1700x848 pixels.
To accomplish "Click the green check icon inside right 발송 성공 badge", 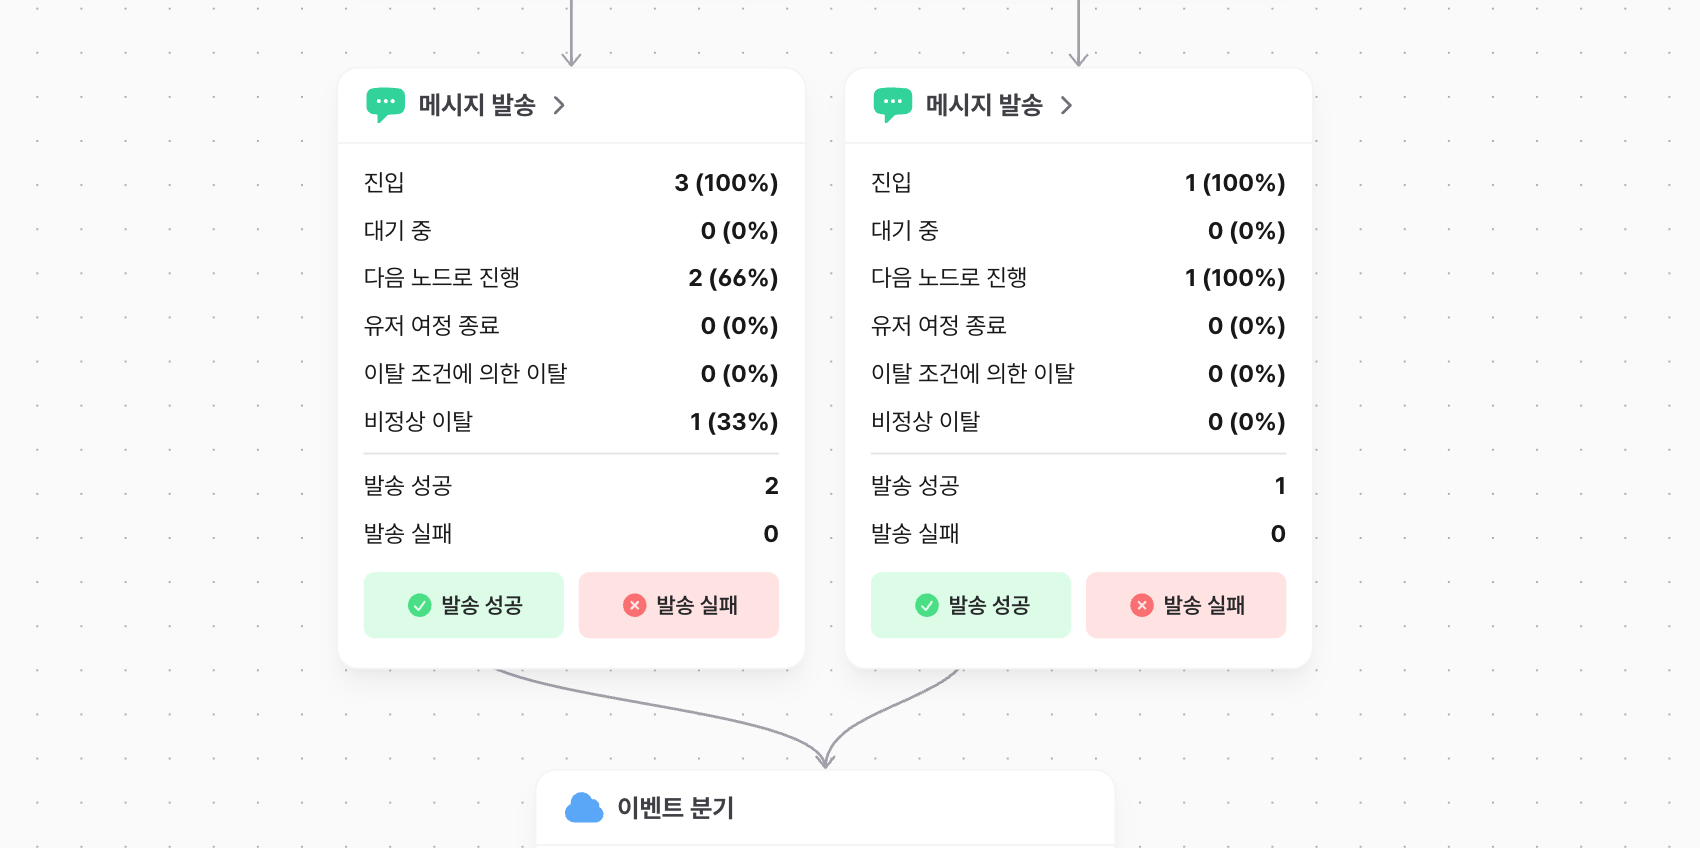I will point(926,605).
